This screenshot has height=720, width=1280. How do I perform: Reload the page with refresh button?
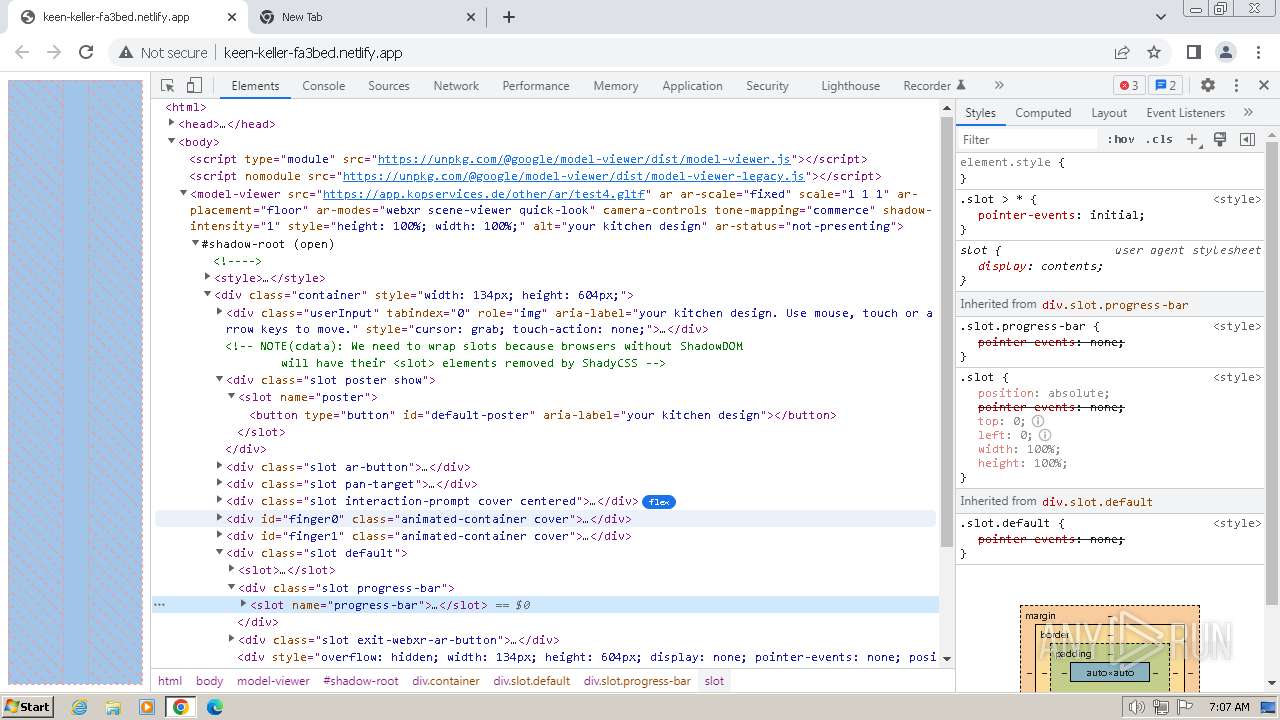(86, 53)
